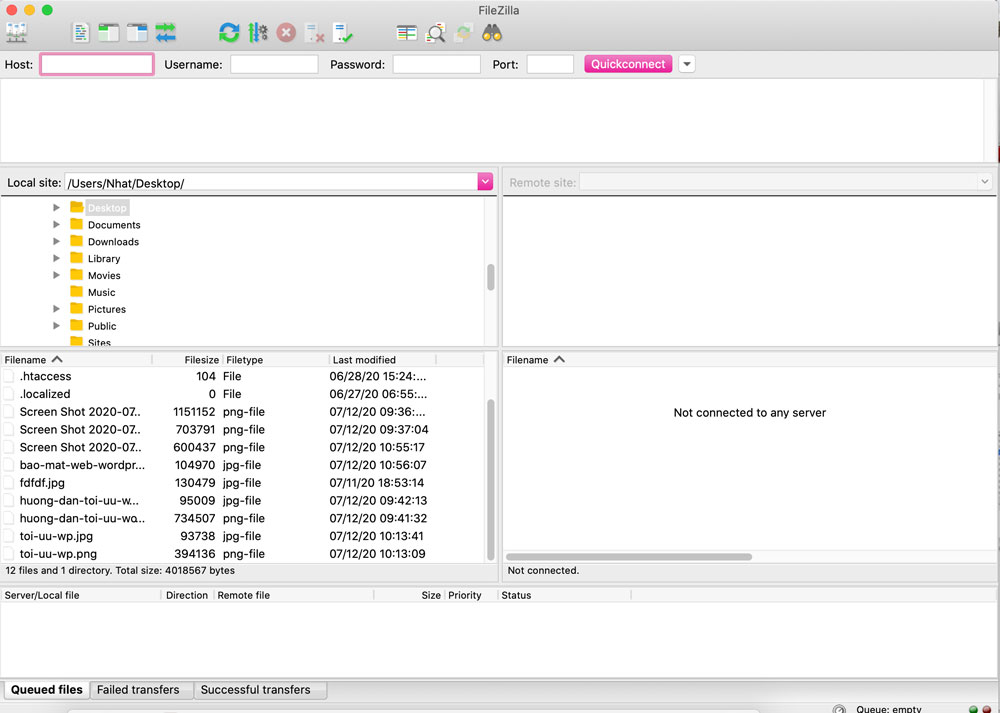Viewport: 1000px width, 713px height.
Task: Select the fdfdf.jpg file
Action: tap(242, 483)
